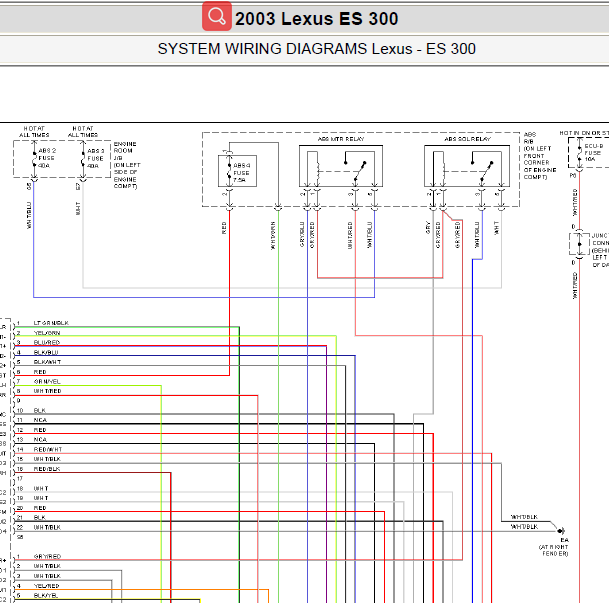Select the ABS 2 FUSE 40A label
Viewport: 609px width, 603px height.
[x=47, y=158]
